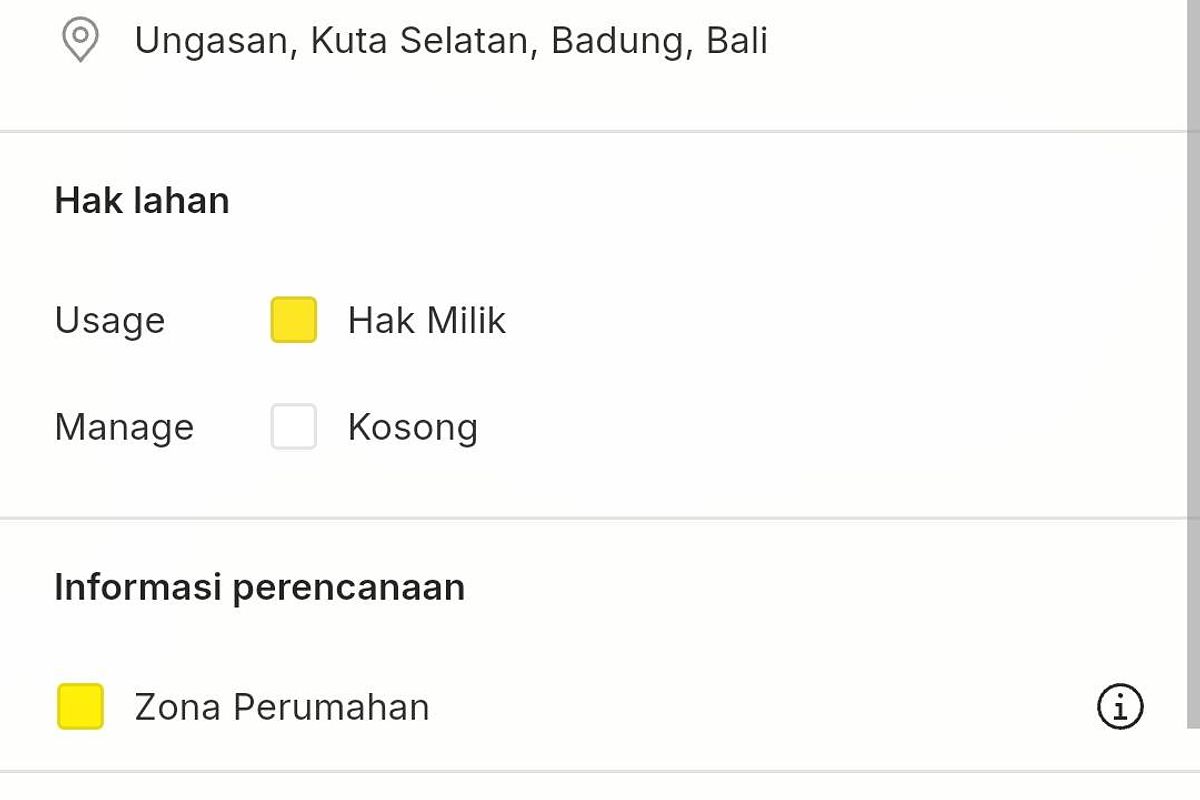Click the Informasi perencanaan heading
The height and width of the screenshot is (800, 1200).
pos(260,587)
